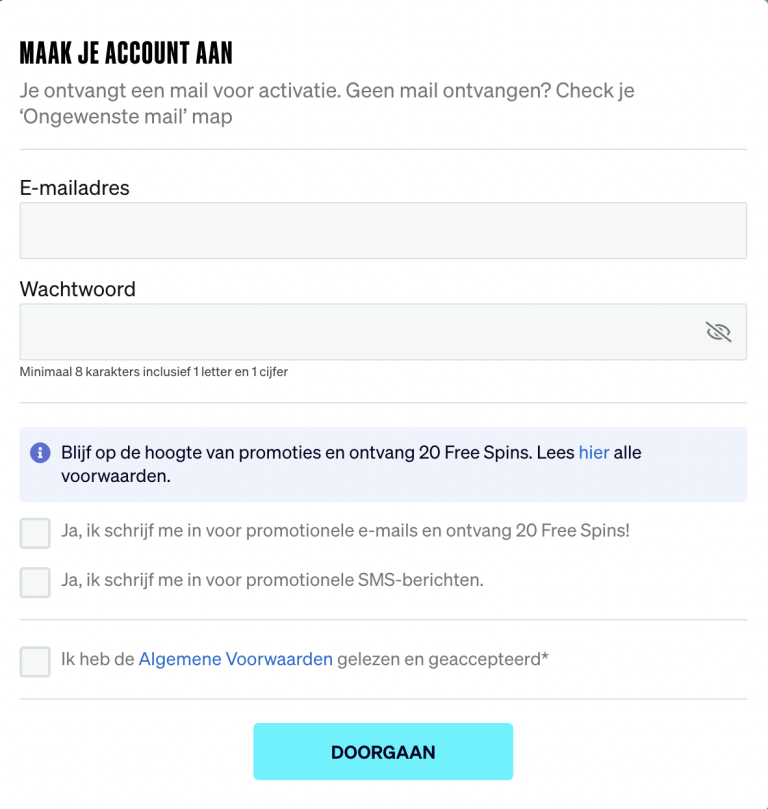Image resolution: width=768 pixels, height=809 pixels.
Task: Click the 'Maak je account aan' heading
Action: pos(127,53)
